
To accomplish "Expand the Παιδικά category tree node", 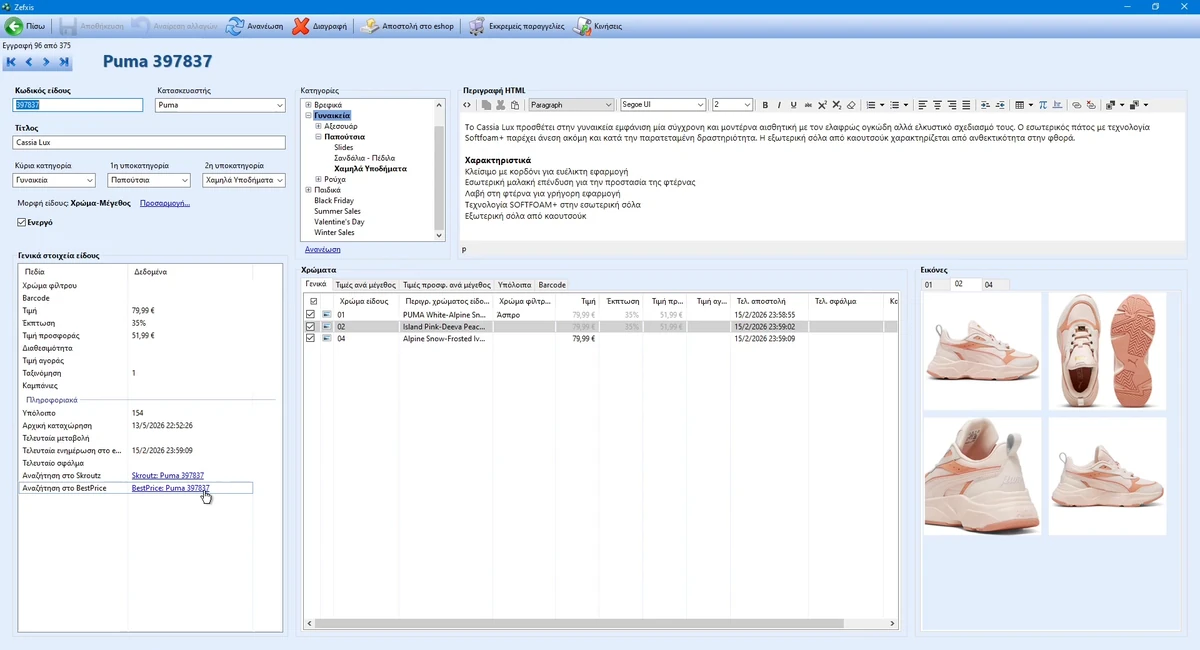I will pyautogui.click(x=309, y=190).
